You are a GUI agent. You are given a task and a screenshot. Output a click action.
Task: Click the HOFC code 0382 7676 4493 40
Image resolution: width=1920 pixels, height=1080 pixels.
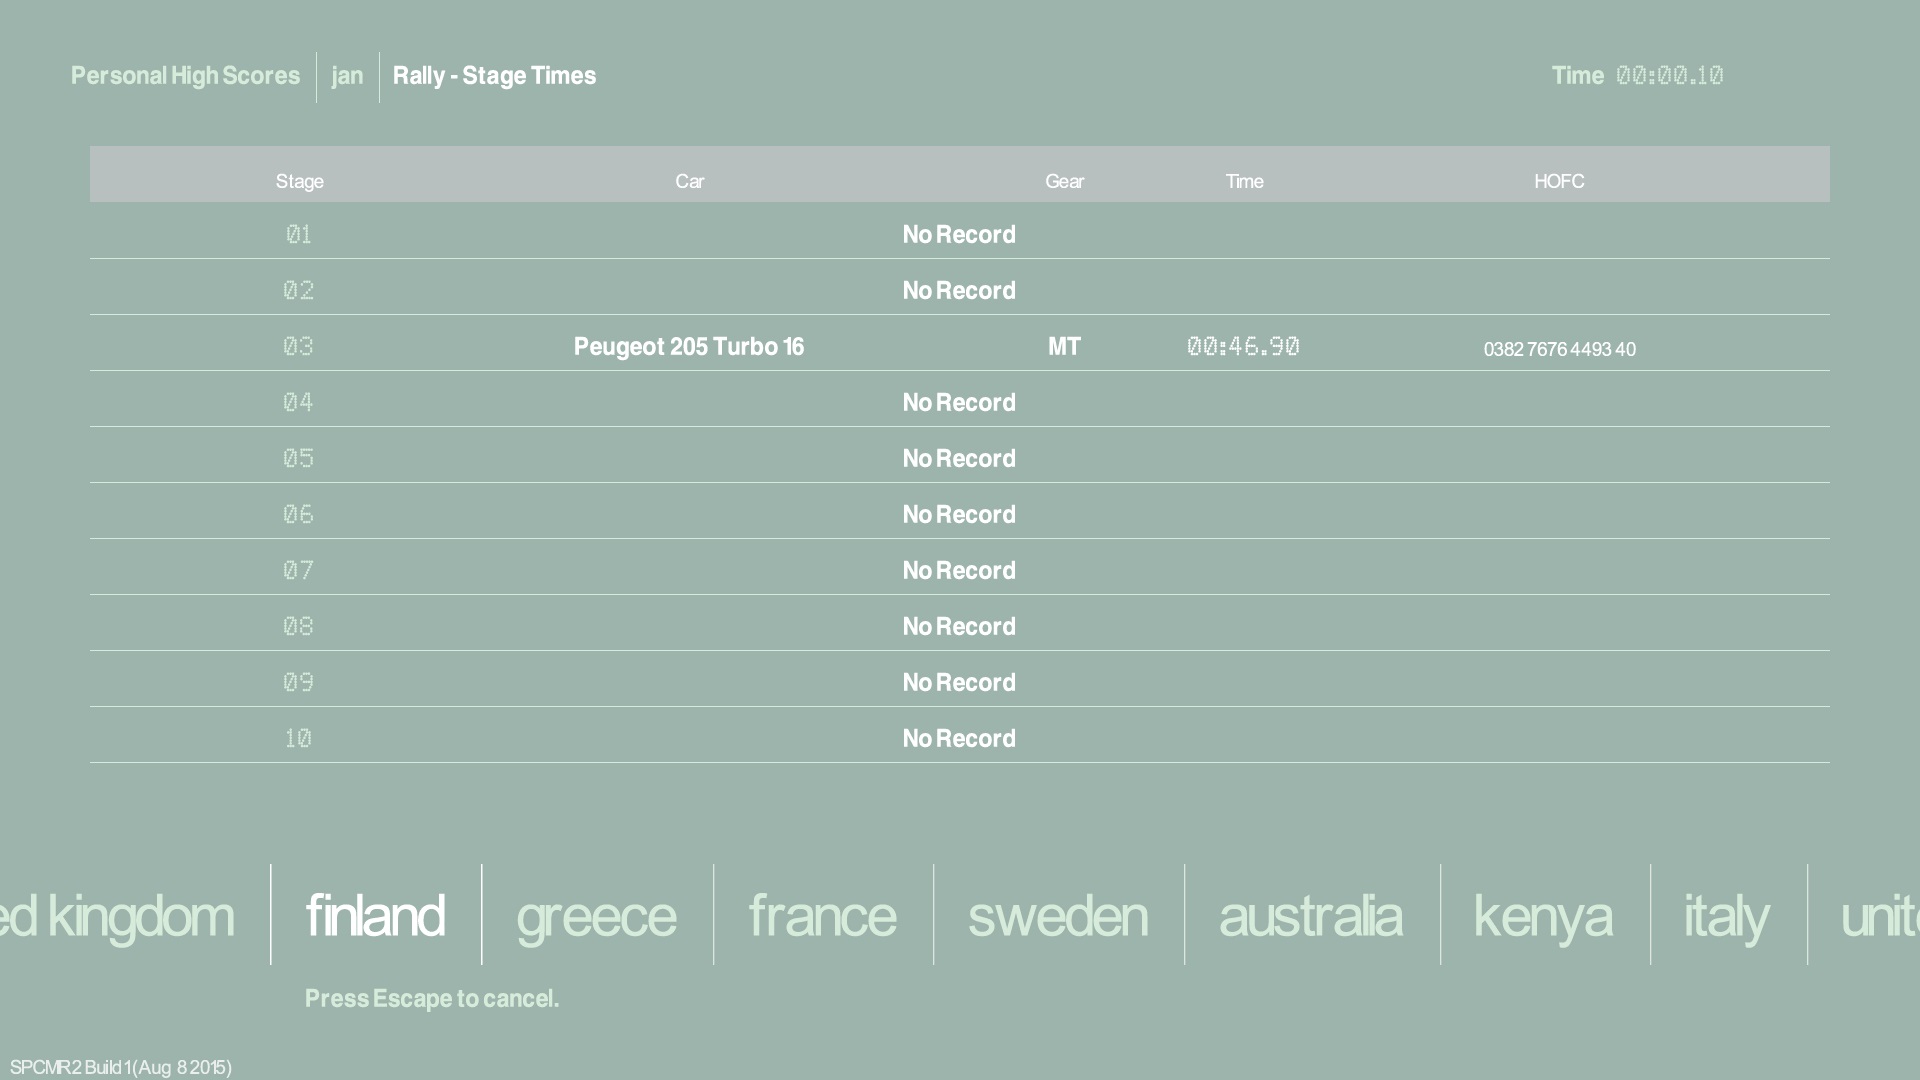1559,349
